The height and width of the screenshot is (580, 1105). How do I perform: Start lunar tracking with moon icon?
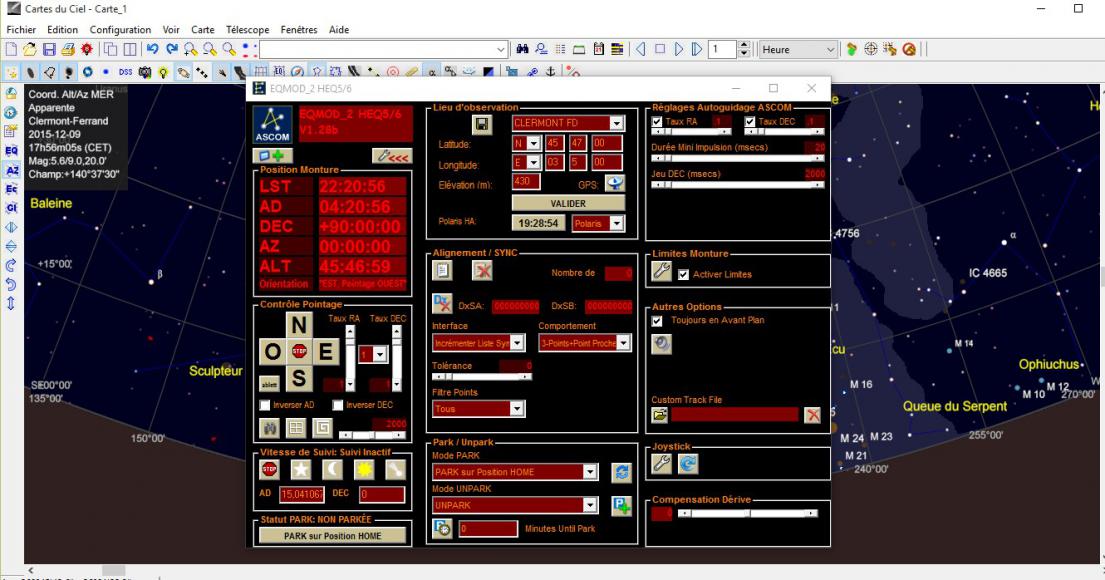(x=333, y=469)
